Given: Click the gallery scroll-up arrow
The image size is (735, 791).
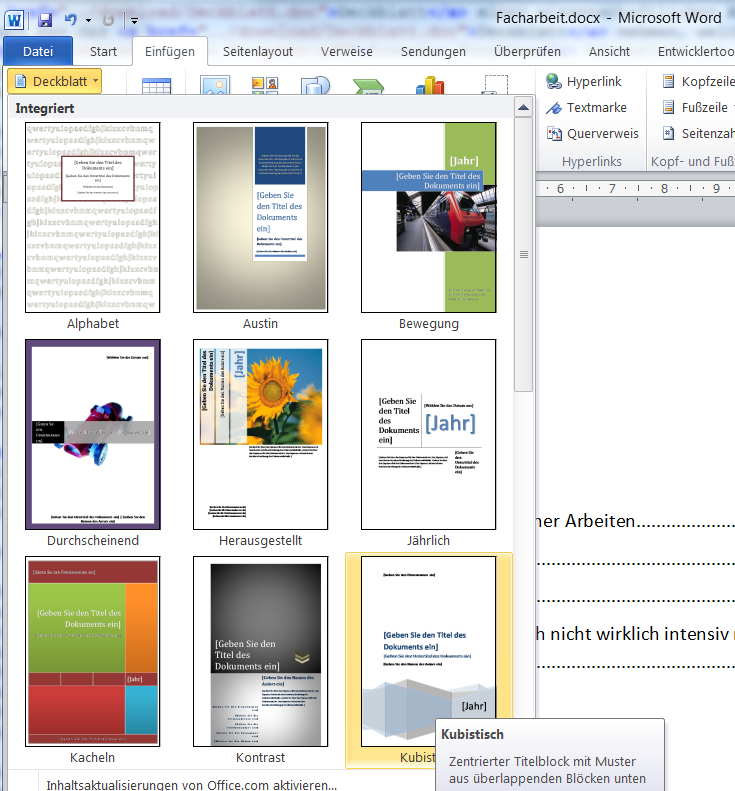Looking at the screenshot, I should tap(524, 107).
